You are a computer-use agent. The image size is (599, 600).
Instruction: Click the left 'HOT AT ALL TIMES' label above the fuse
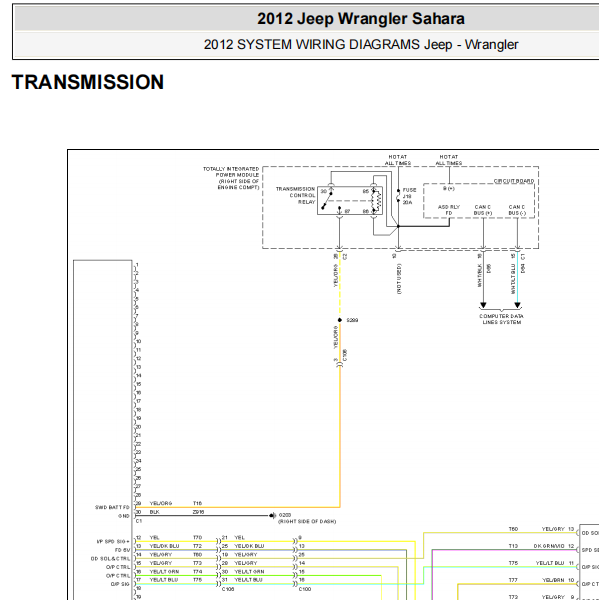pos(398,160)
